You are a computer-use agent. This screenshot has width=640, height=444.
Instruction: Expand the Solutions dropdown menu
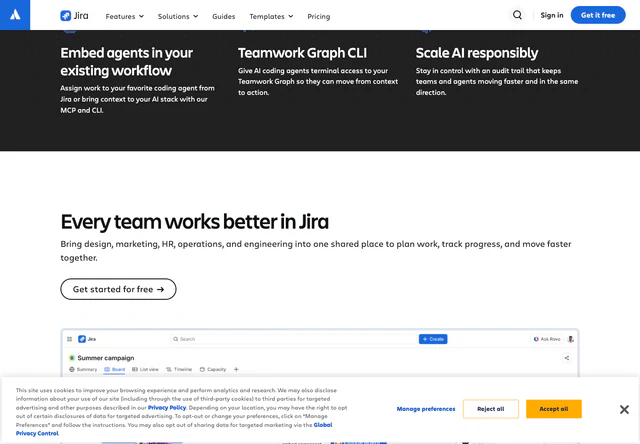pos(178,16)
